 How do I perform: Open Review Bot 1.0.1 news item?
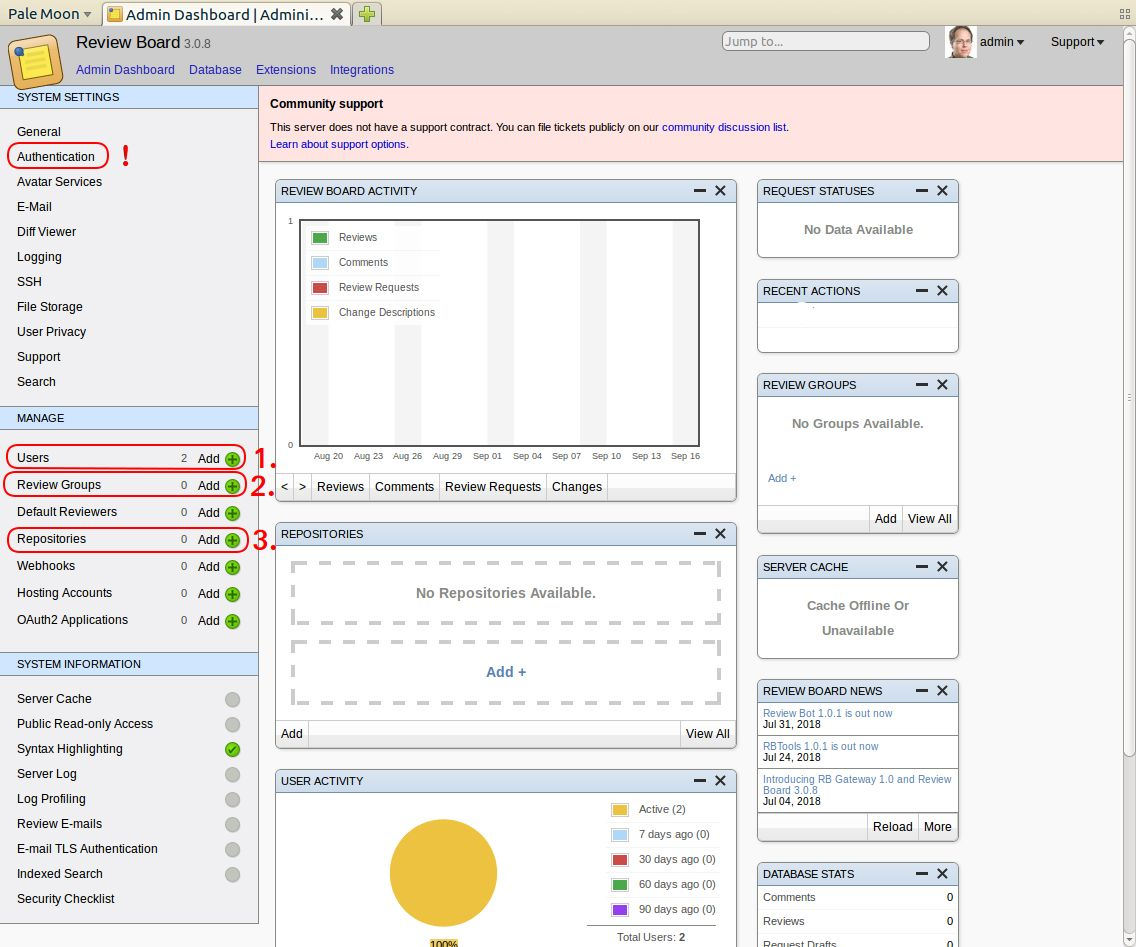coord(827,713)
